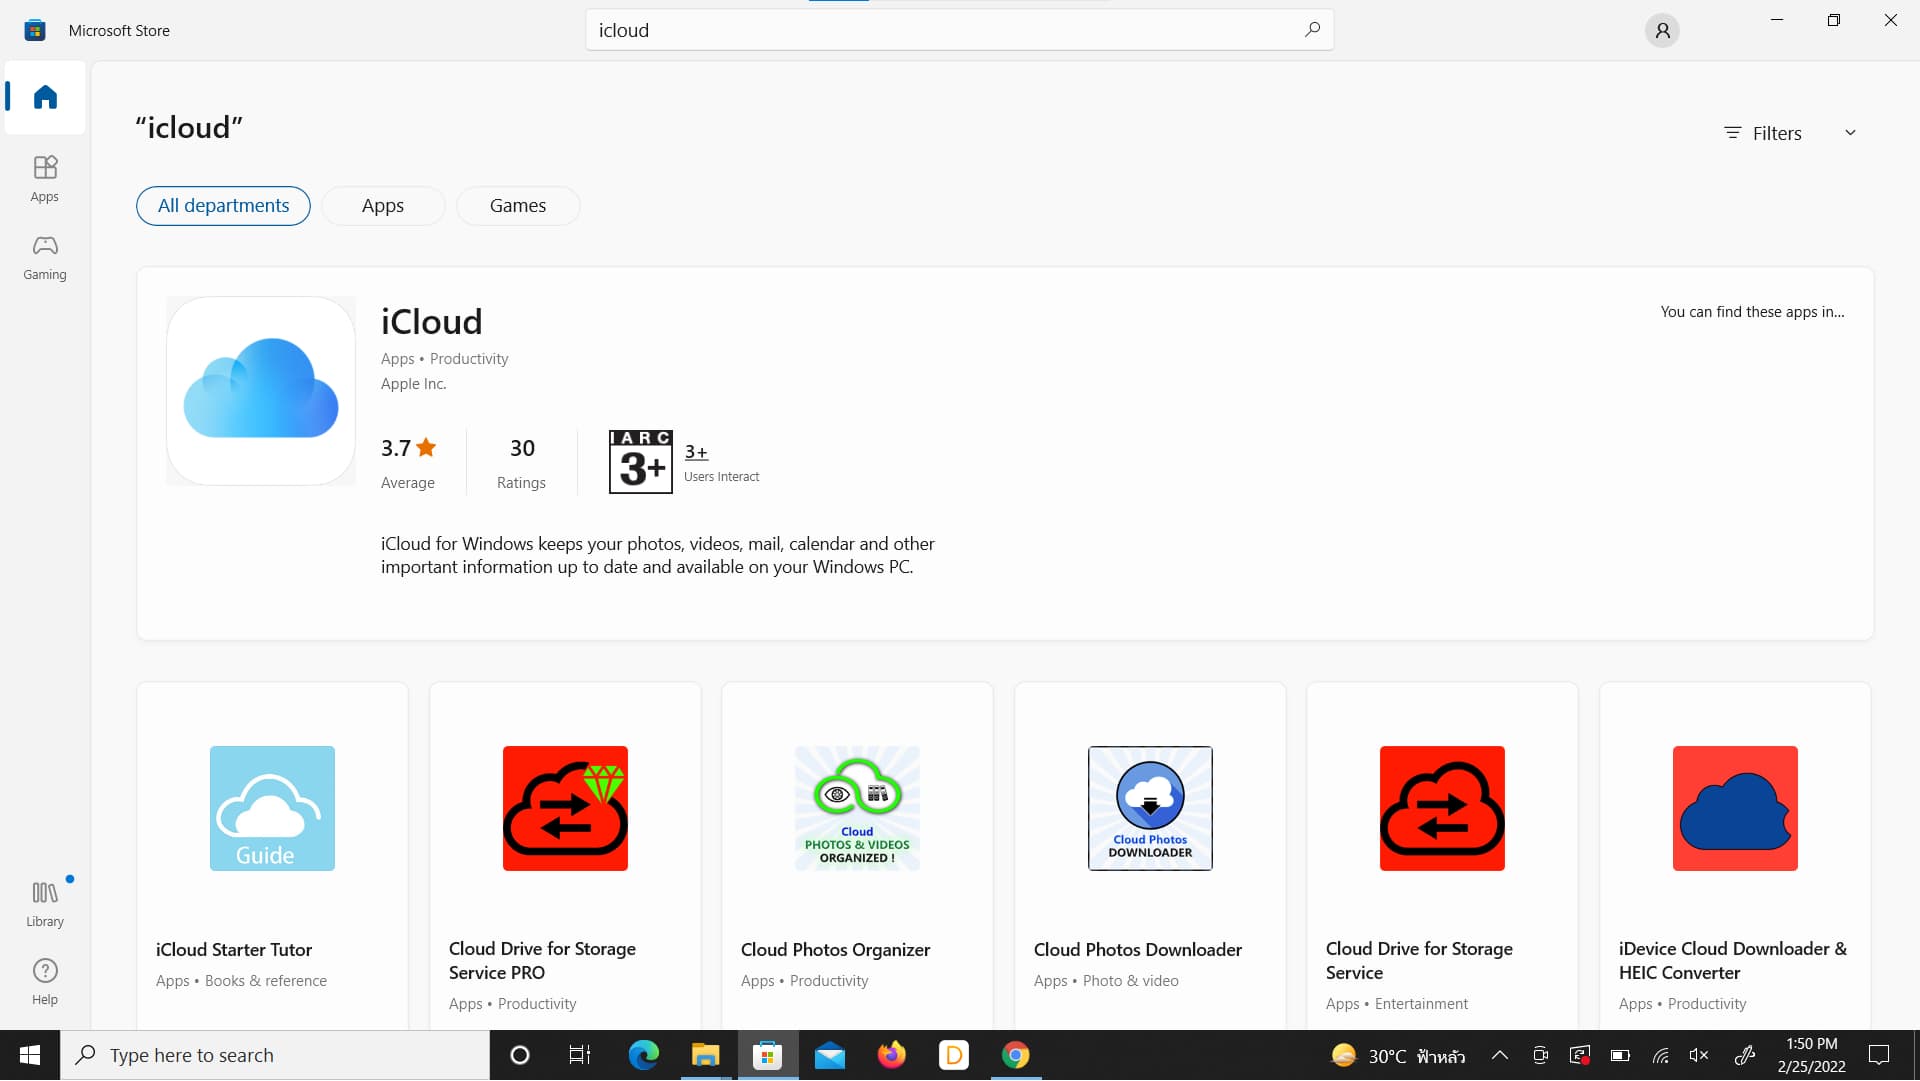This screenshot has width=1920, height=1081.
Task: Switch to the Games filter tab
Action: pos(517,206)
